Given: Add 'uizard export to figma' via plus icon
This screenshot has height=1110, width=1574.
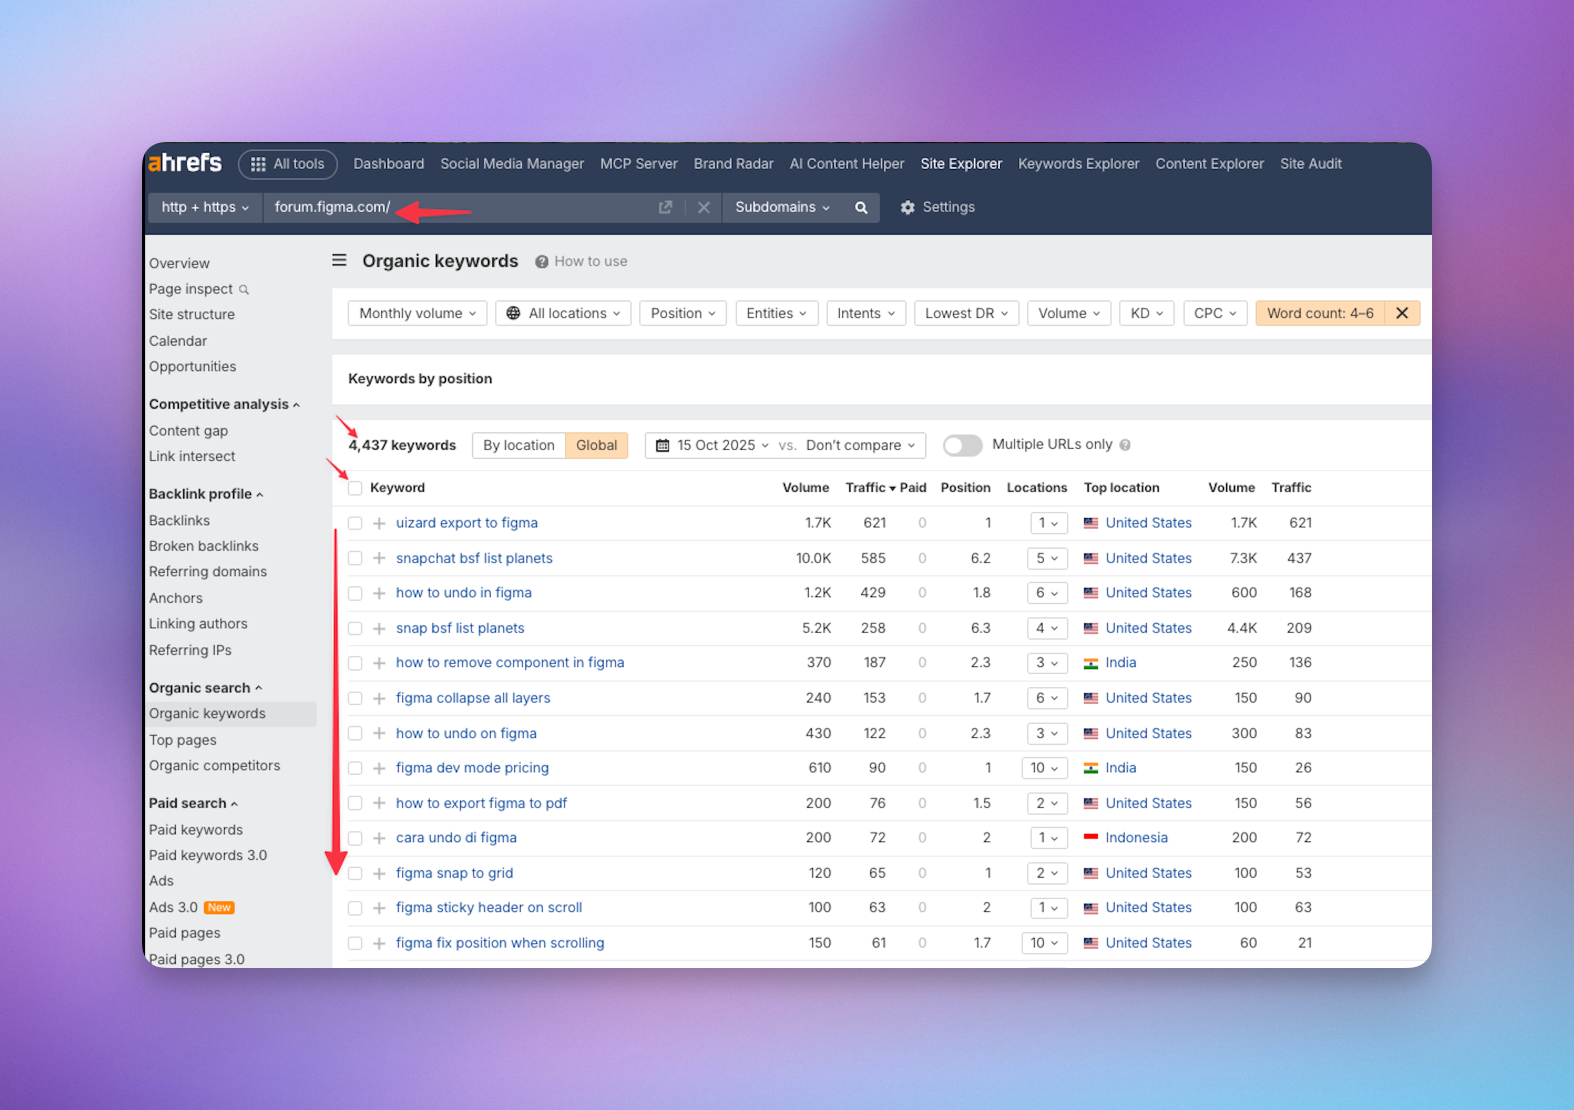Looking at the screenshot, I should [x=380, y=523].
